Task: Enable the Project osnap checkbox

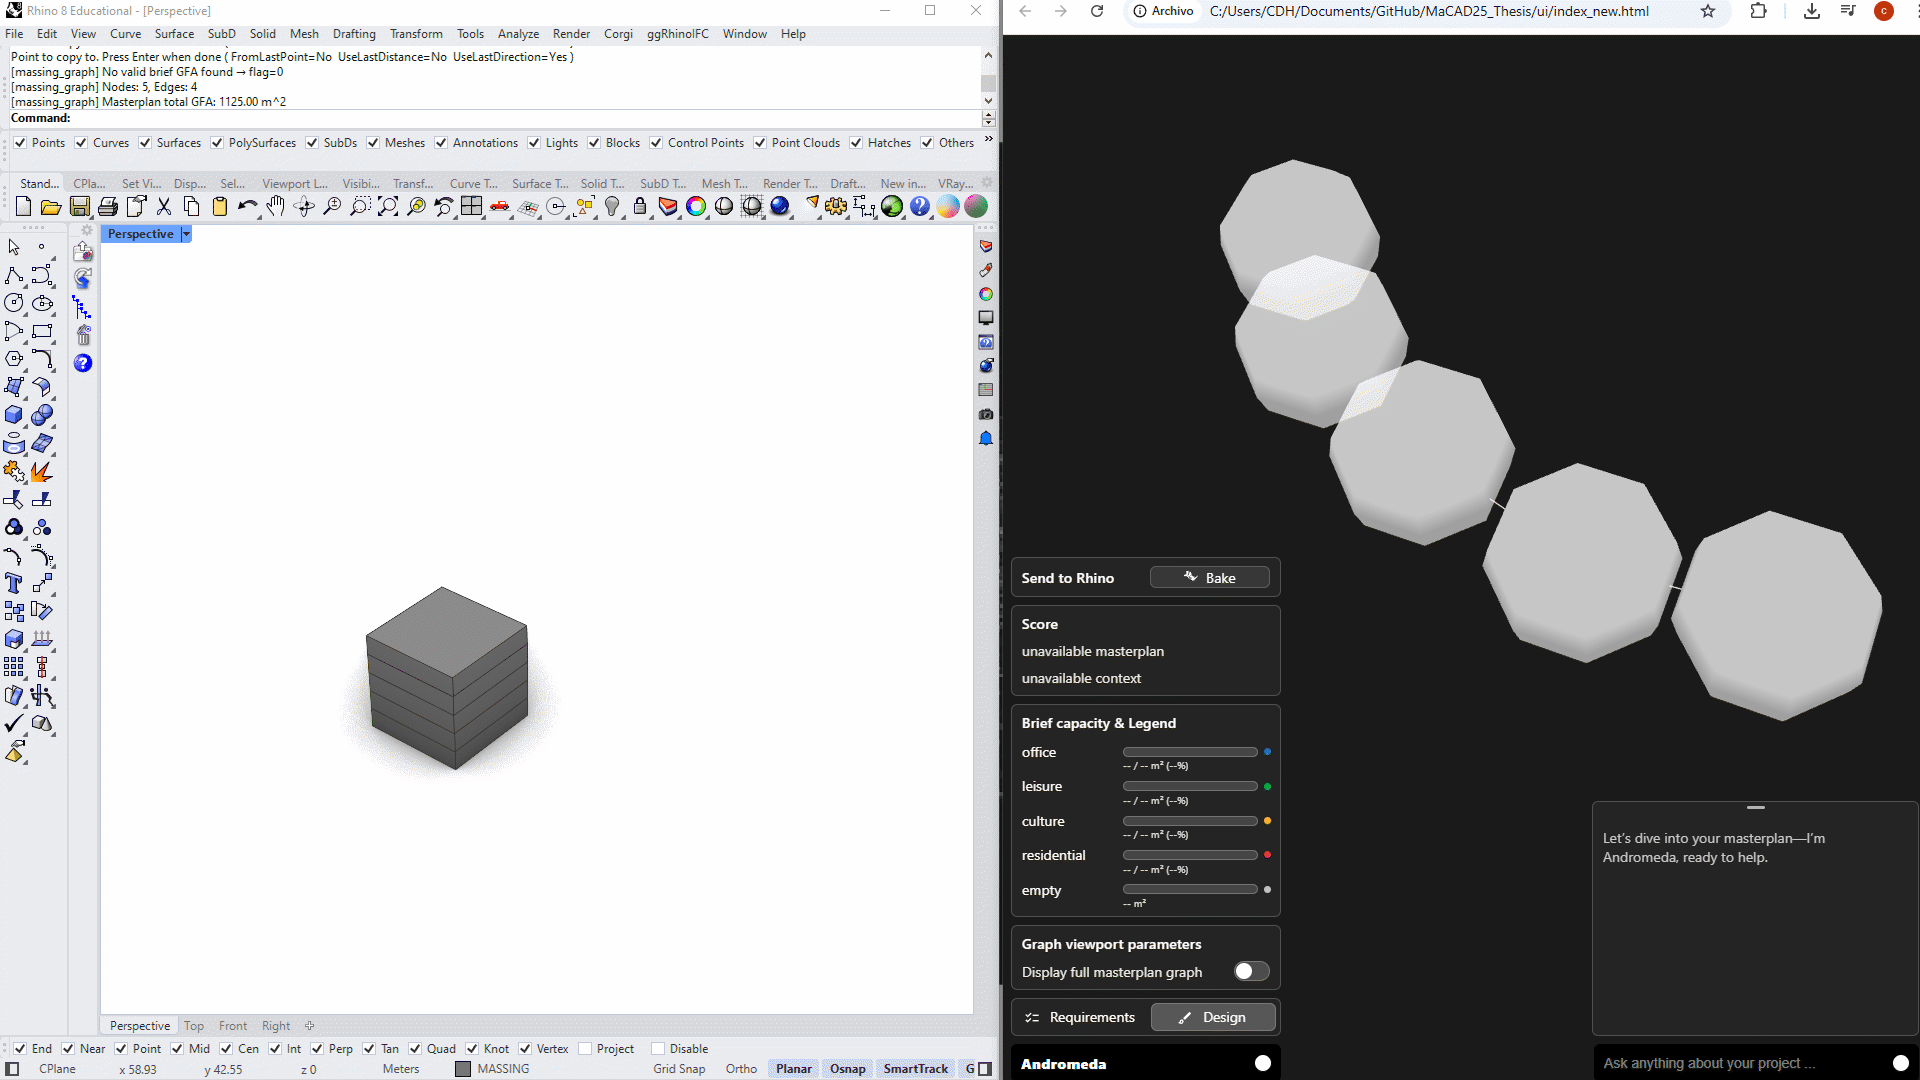Action: pos(586,1049)
